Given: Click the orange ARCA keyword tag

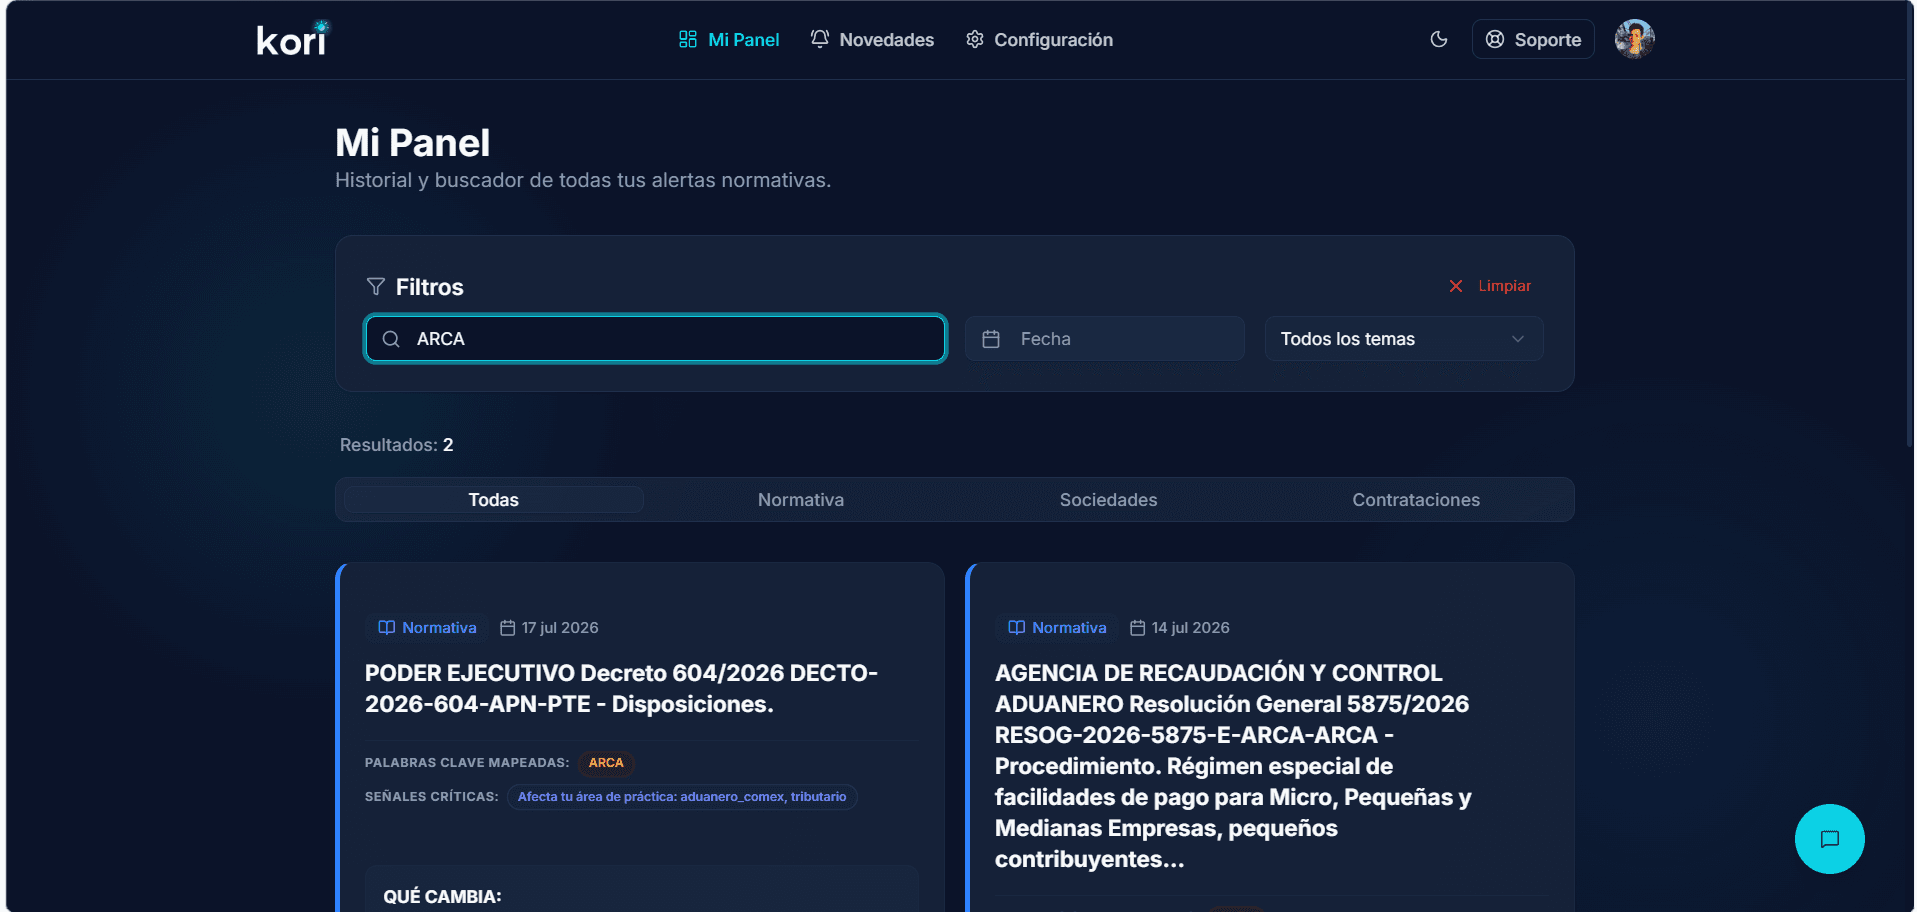Looking at the screenshot, I should point(606,763).
